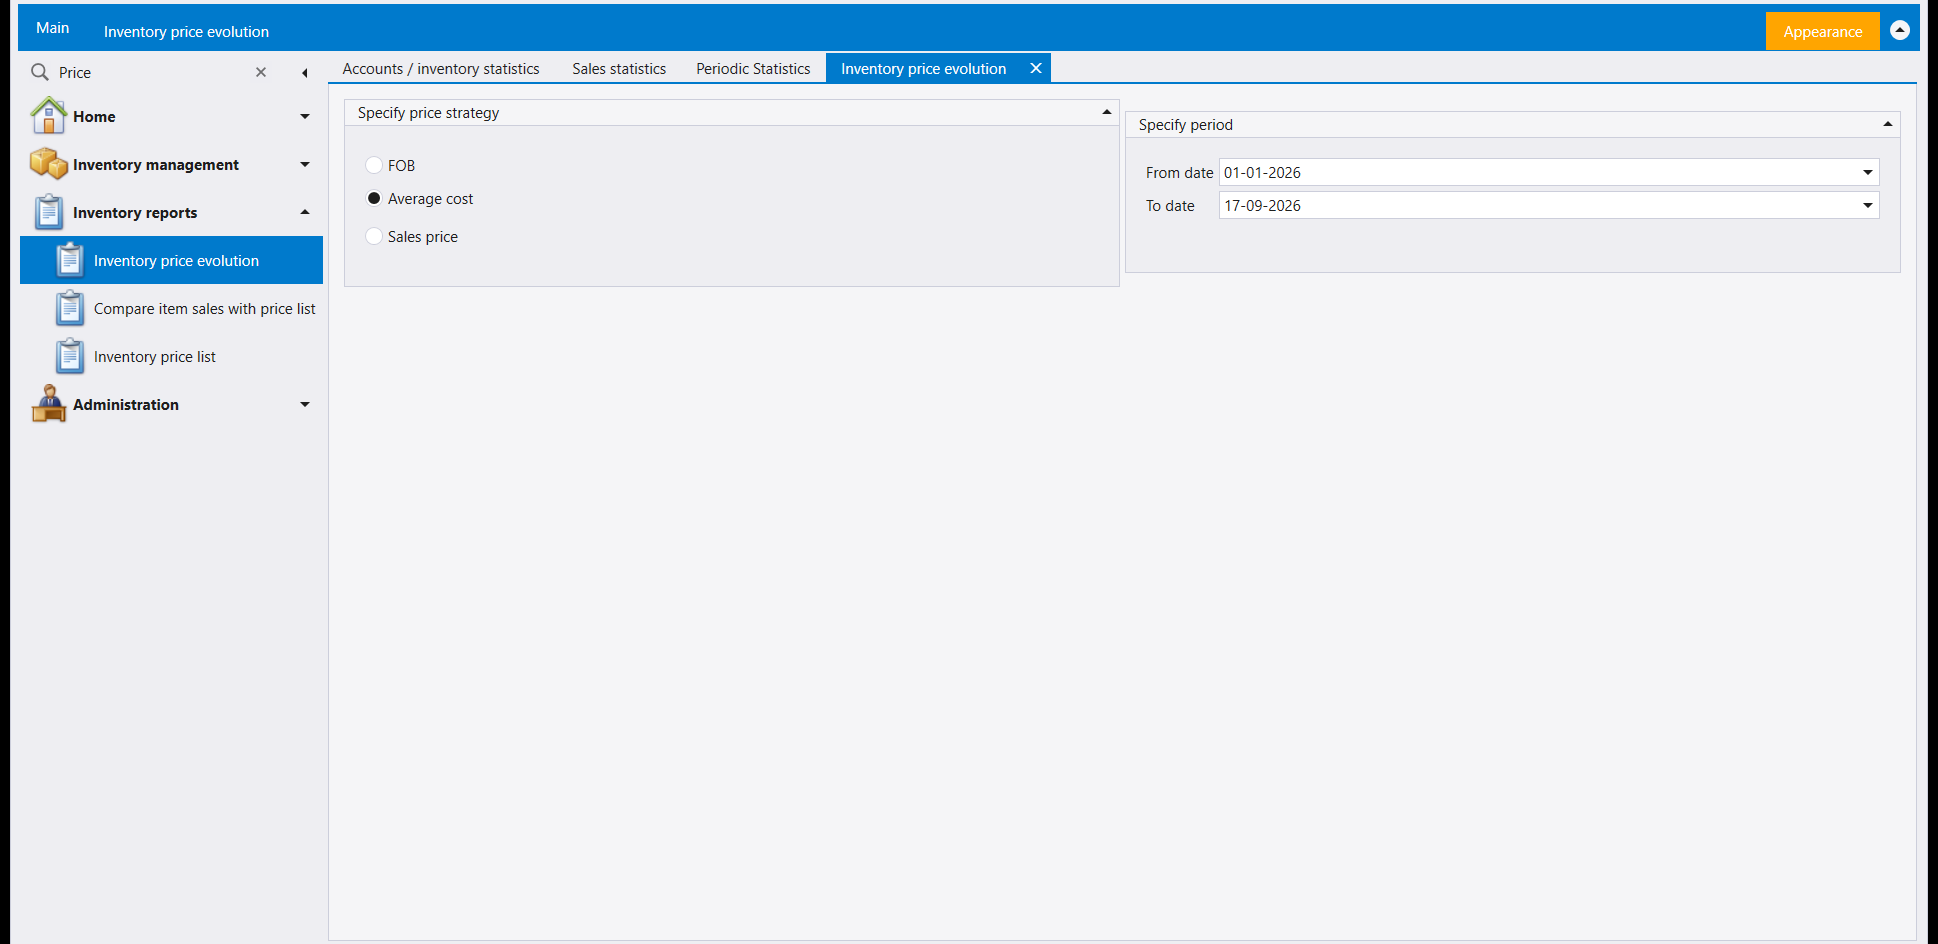The height and width of the screenshot is (944, 1938).
Task: Collapse the Specify period panel
Action: click(x=1888, y=124)
